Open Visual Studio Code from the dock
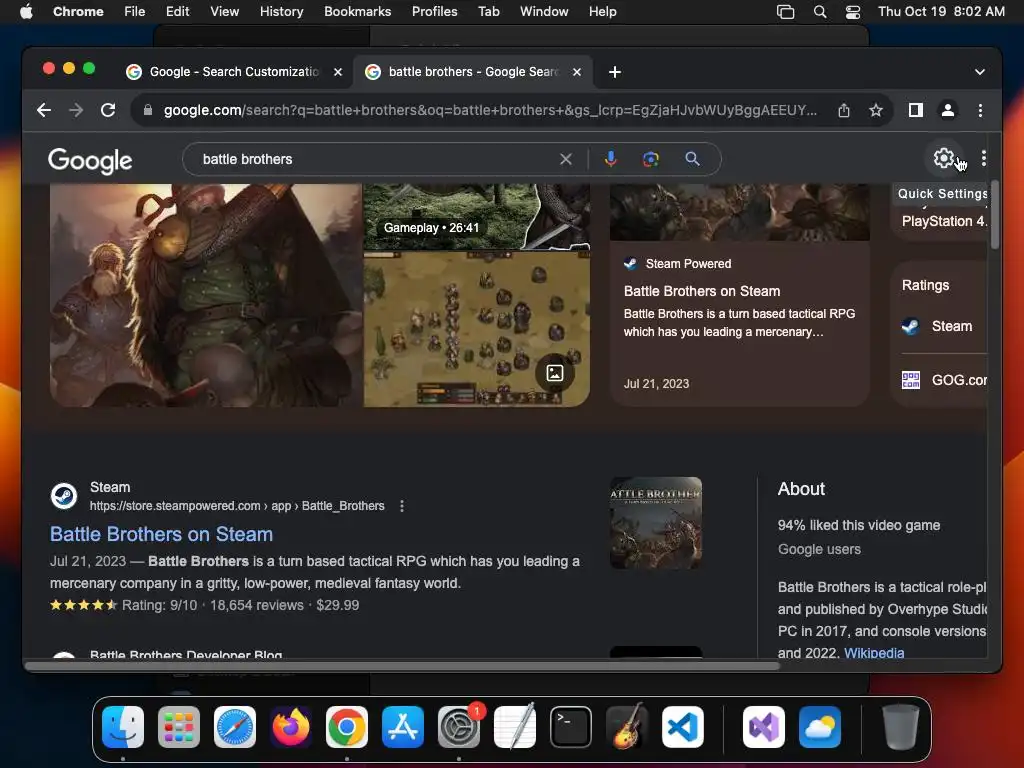The width and height of the screenshot is (1024, 768). coord(683,727)
